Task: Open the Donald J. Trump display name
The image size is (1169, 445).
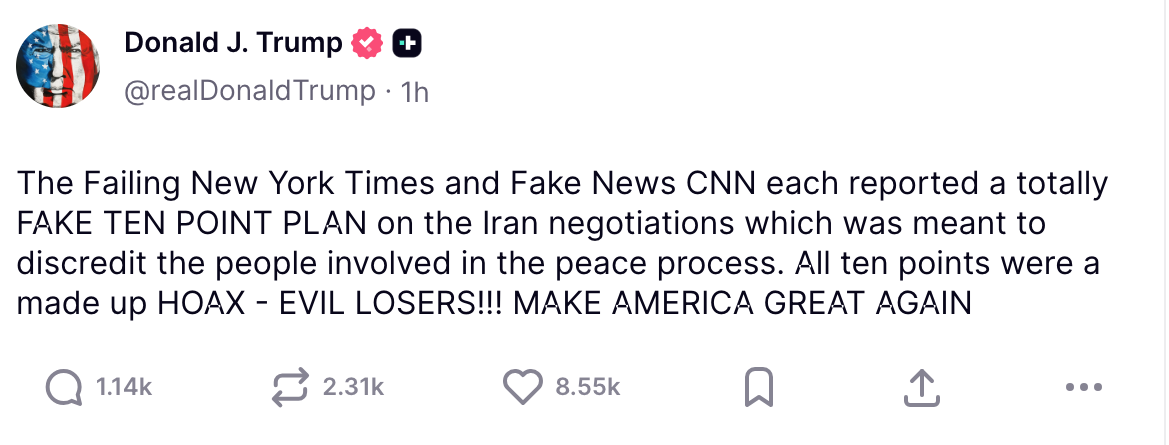Action: point(232,43)
